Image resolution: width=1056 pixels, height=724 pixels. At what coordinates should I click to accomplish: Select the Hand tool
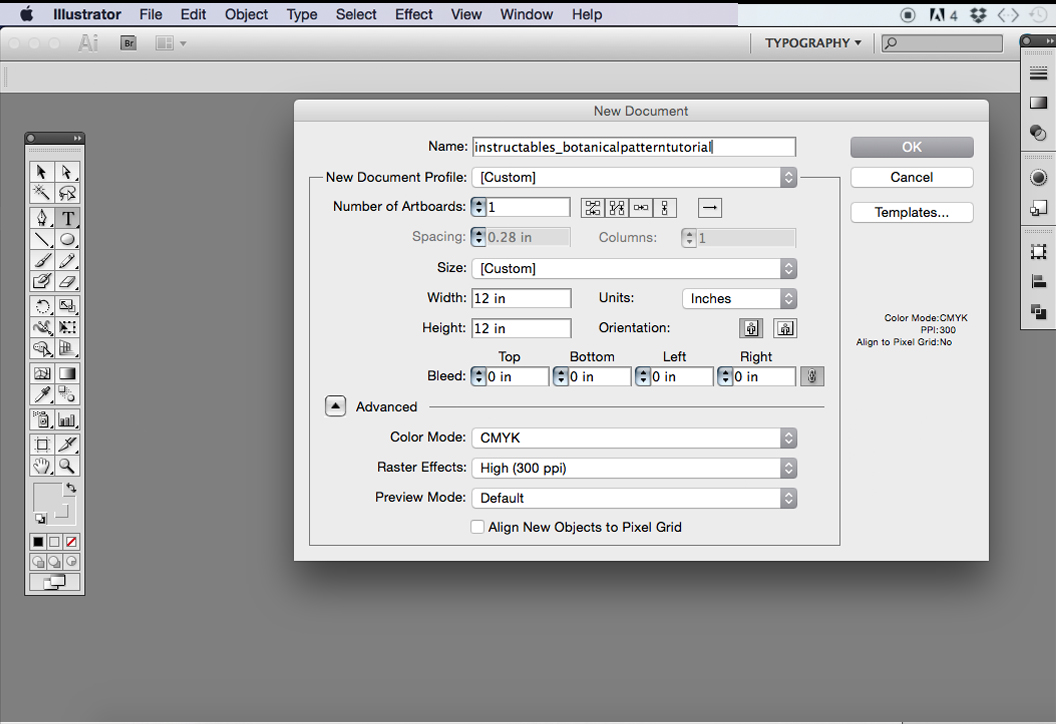pos(42,465)
